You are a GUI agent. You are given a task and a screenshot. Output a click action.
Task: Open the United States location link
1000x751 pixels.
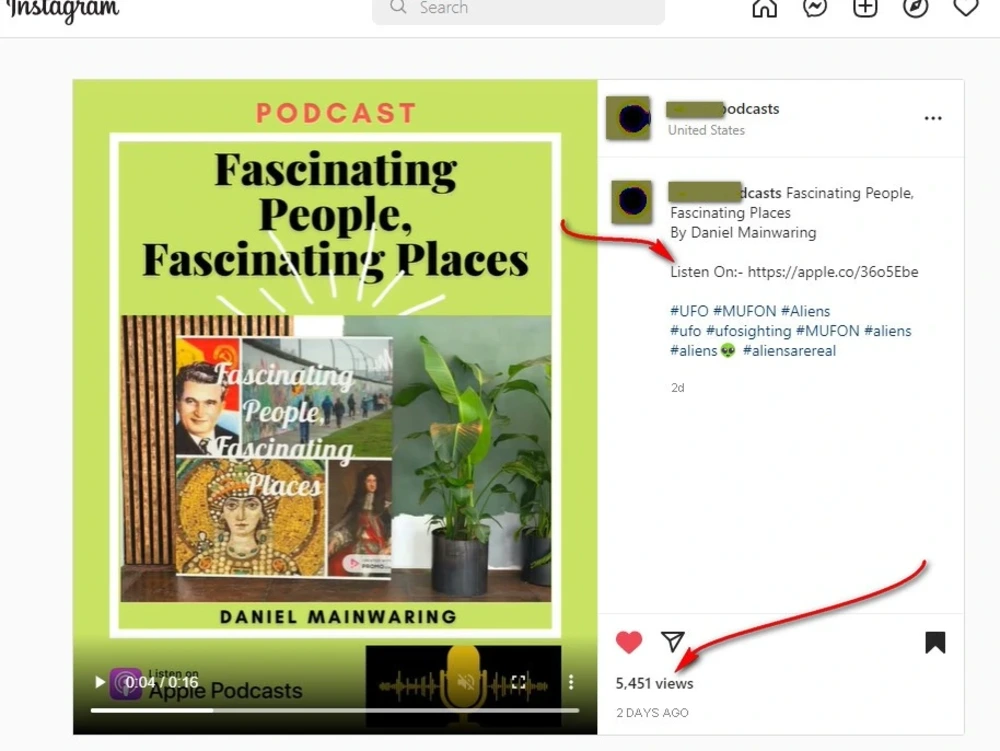coord(706,130)
